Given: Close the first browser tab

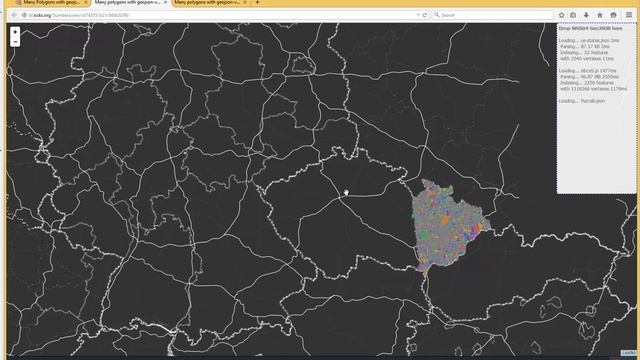Looking at the screenshot, I should 85,2.
